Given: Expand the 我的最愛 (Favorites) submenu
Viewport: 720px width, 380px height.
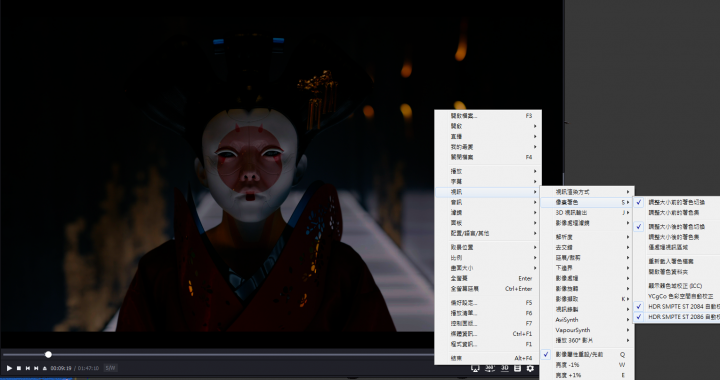Looking at the screenshot, I should point(488,147).
